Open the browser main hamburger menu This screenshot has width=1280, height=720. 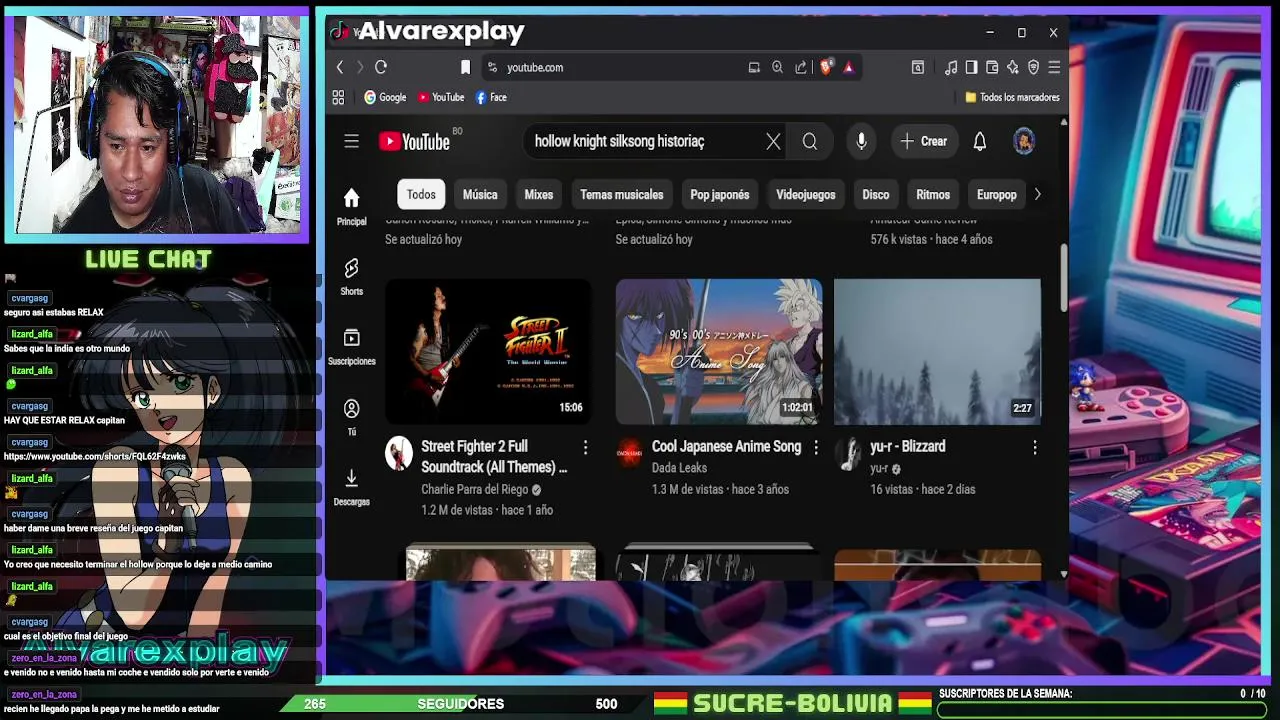coord(1054,67)
